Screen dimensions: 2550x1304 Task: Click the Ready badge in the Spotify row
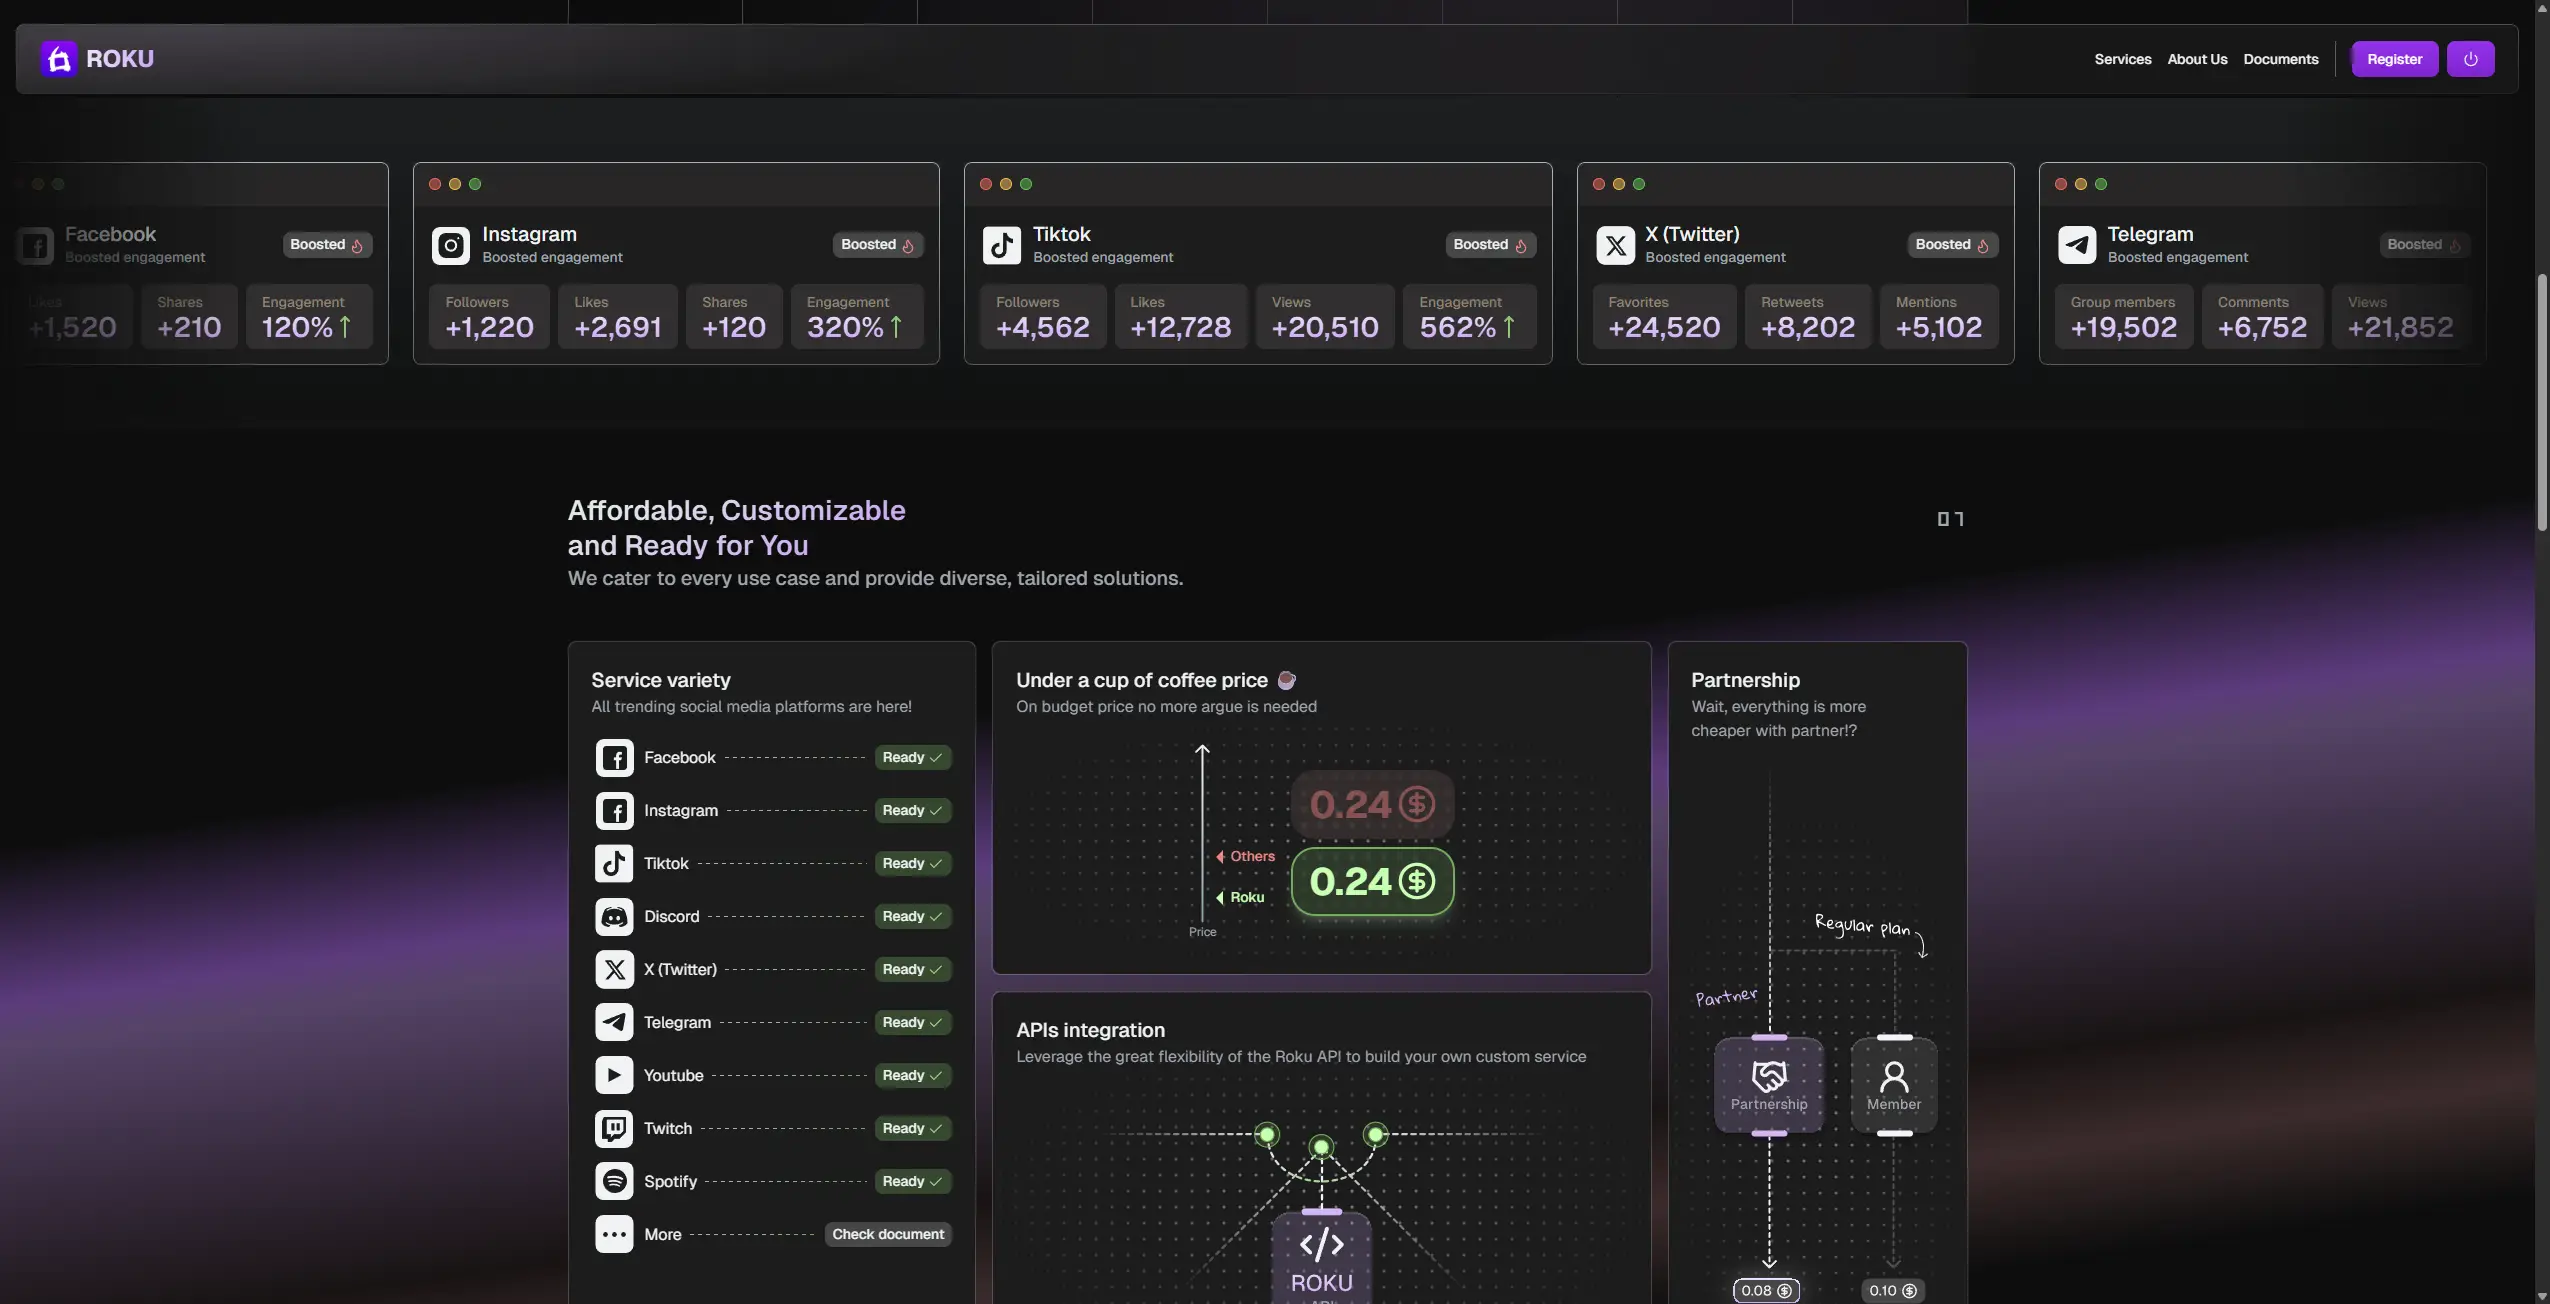tap(912, 1182)
